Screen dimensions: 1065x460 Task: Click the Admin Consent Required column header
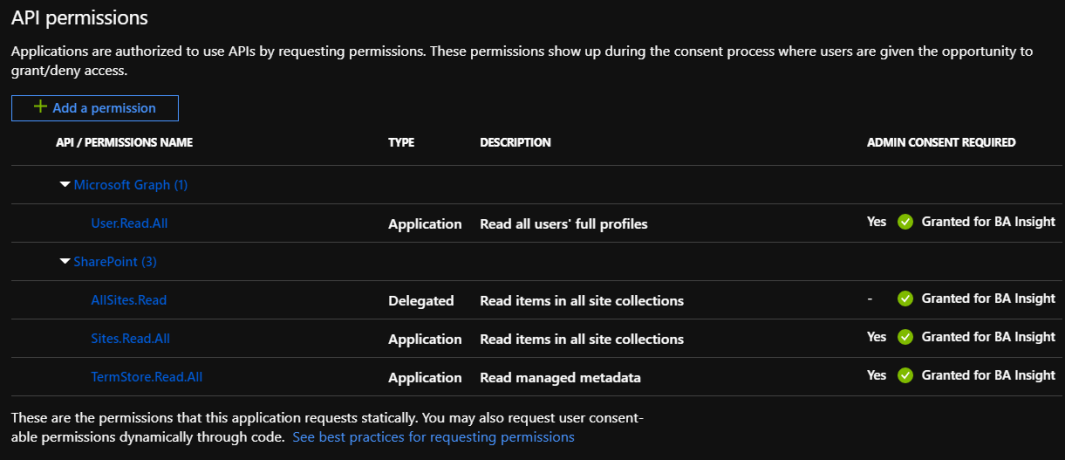[941, 143]
